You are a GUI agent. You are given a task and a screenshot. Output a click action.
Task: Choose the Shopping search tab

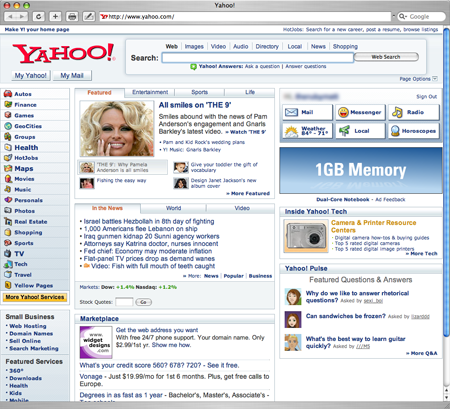[345, 47]
